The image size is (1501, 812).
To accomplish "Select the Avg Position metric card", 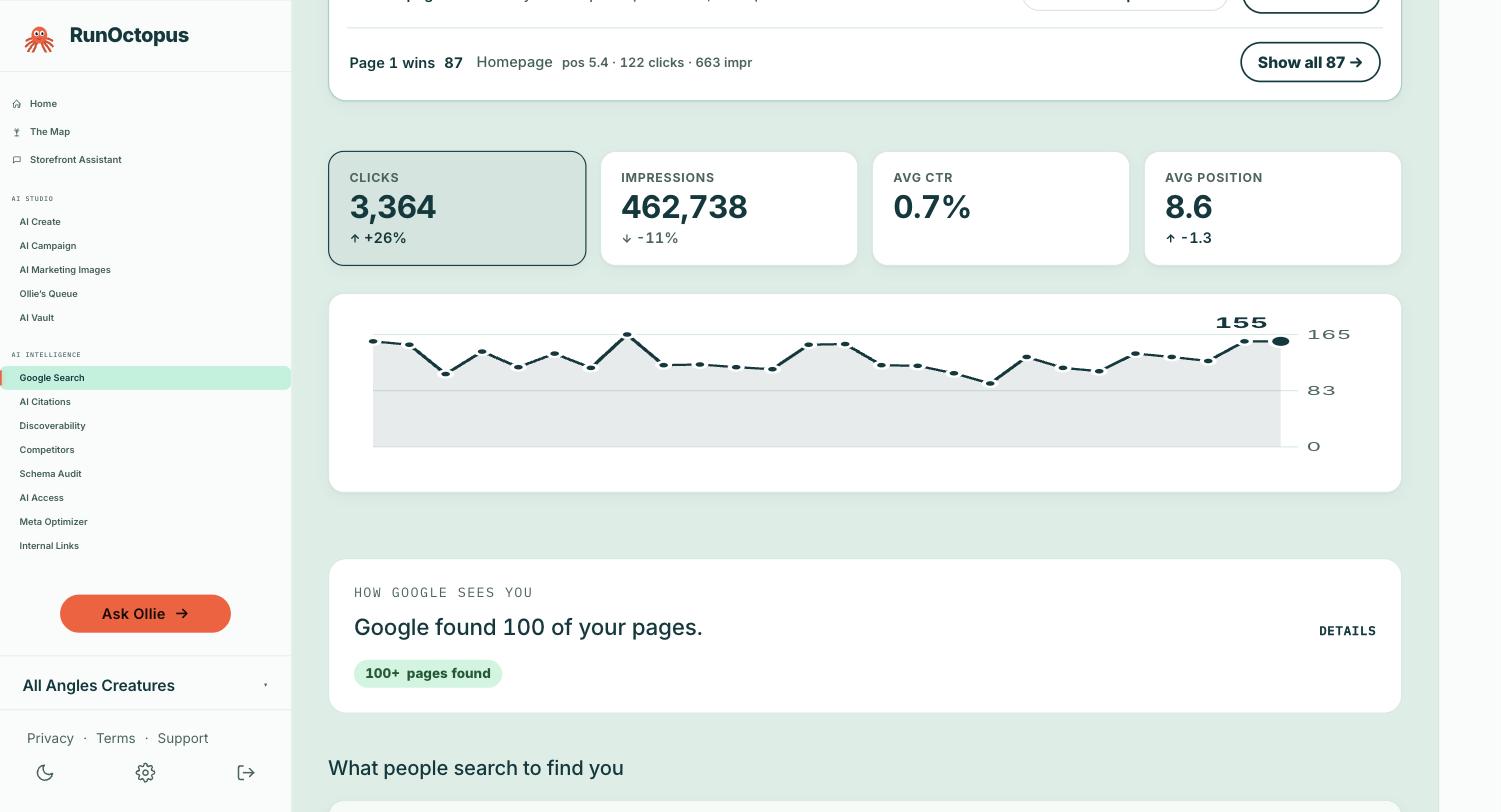I will tap(1273, 208).
